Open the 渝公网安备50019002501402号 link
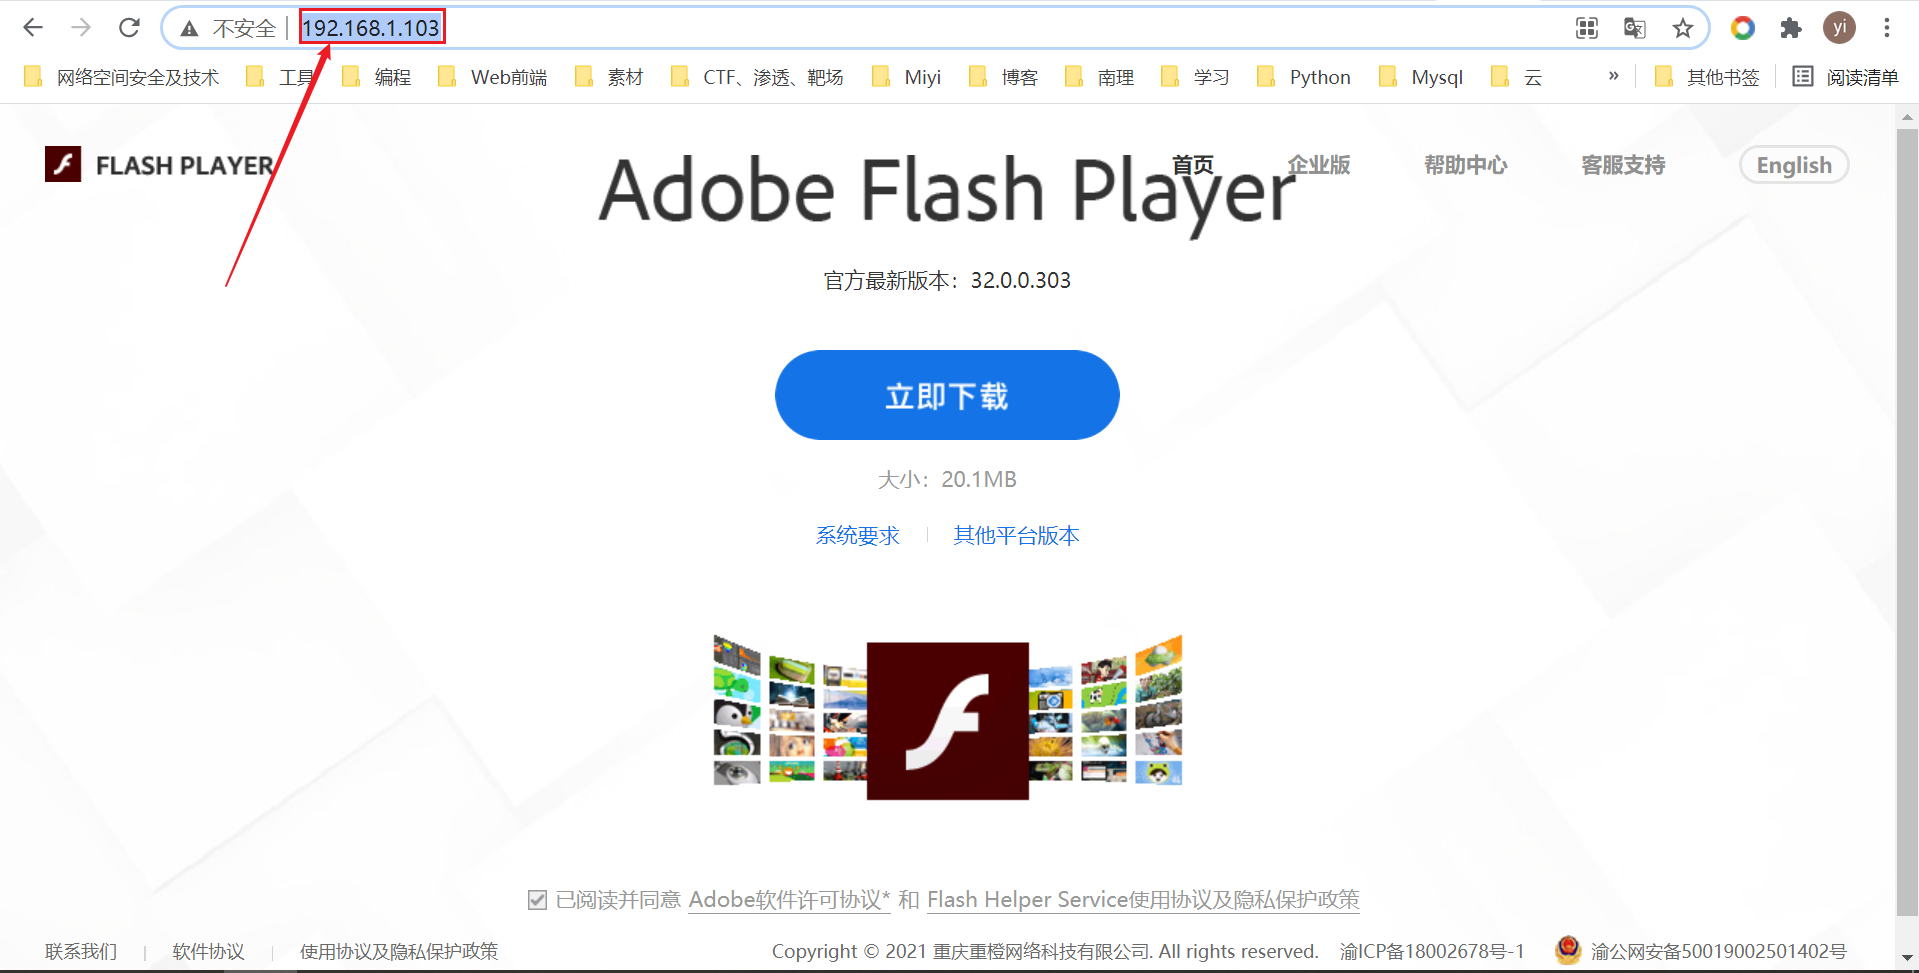The width and height of the screenshot is (1919, 973). point(1719,951)
